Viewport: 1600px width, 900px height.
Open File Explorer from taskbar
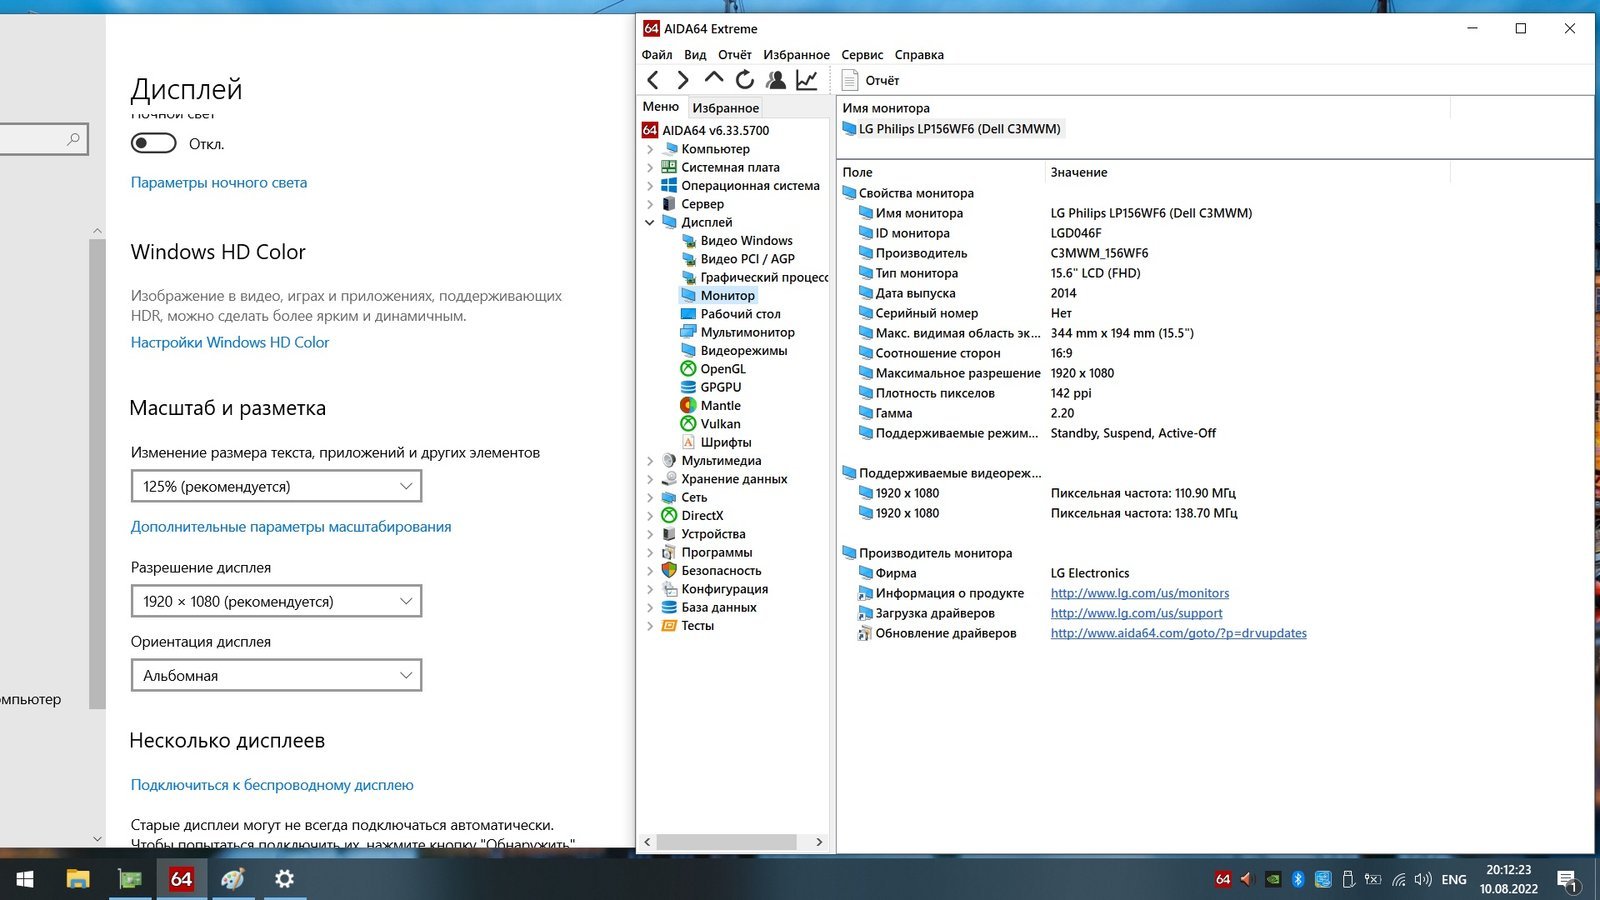click(77, 879)
